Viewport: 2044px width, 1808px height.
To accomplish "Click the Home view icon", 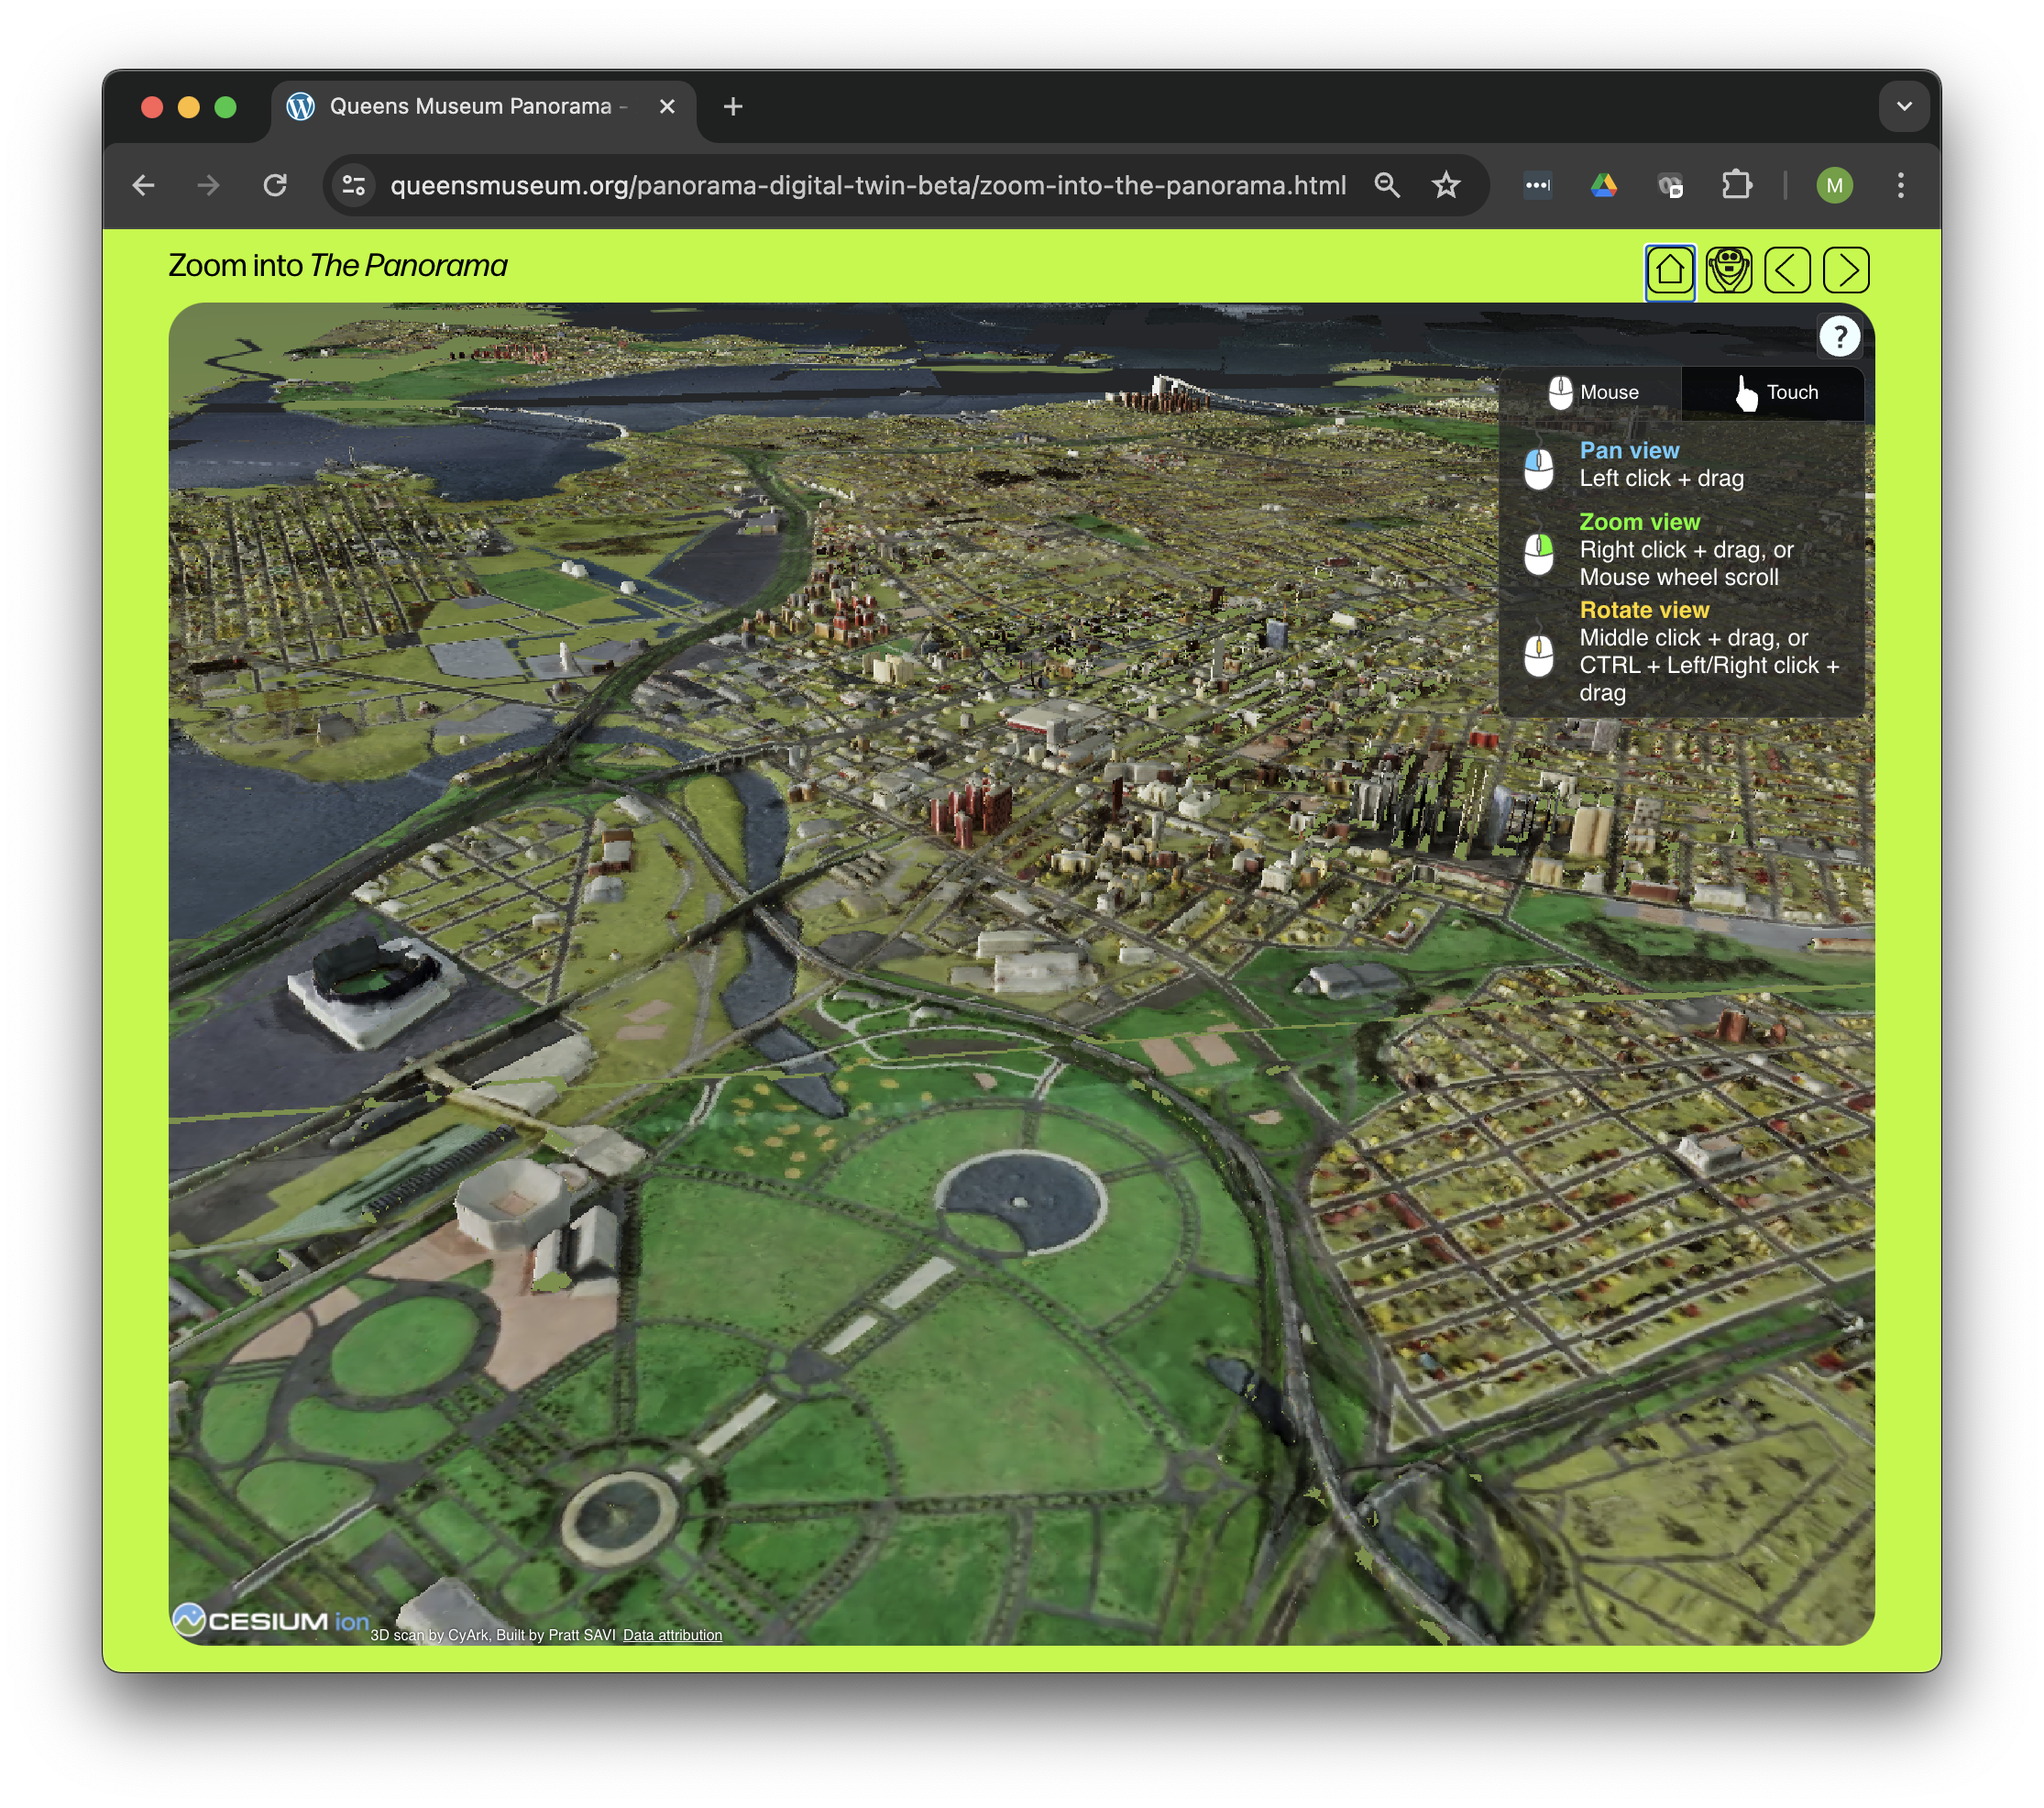I will pos(1669,270).
